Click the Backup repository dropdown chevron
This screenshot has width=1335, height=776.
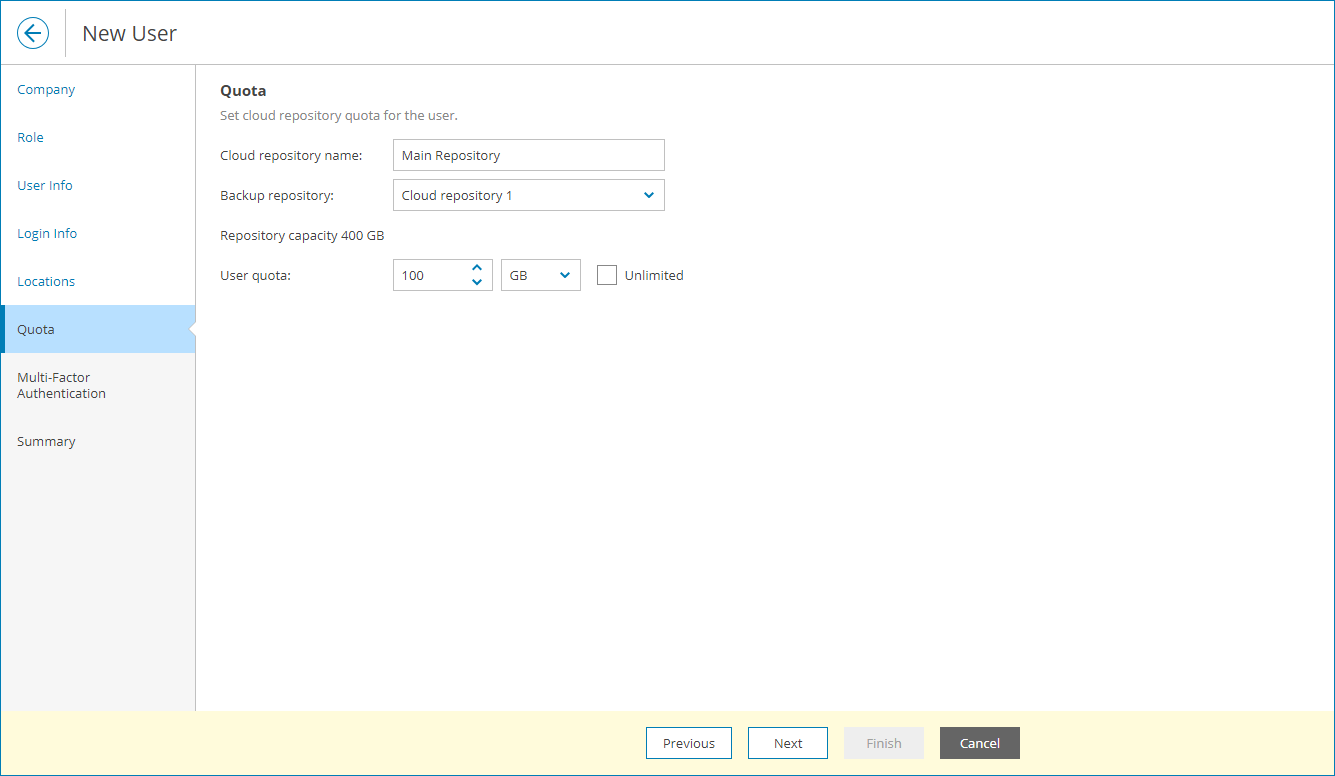click(x=648, y=194)
